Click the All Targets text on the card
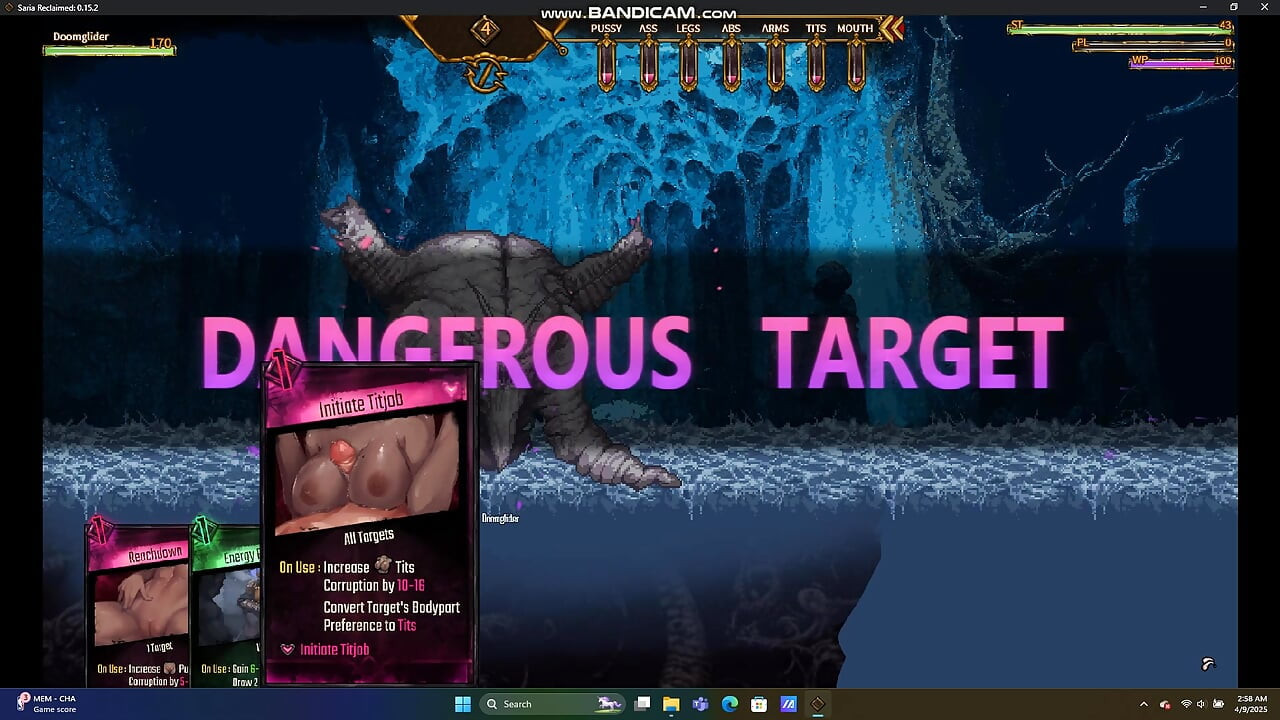 (x=368, y=537)
